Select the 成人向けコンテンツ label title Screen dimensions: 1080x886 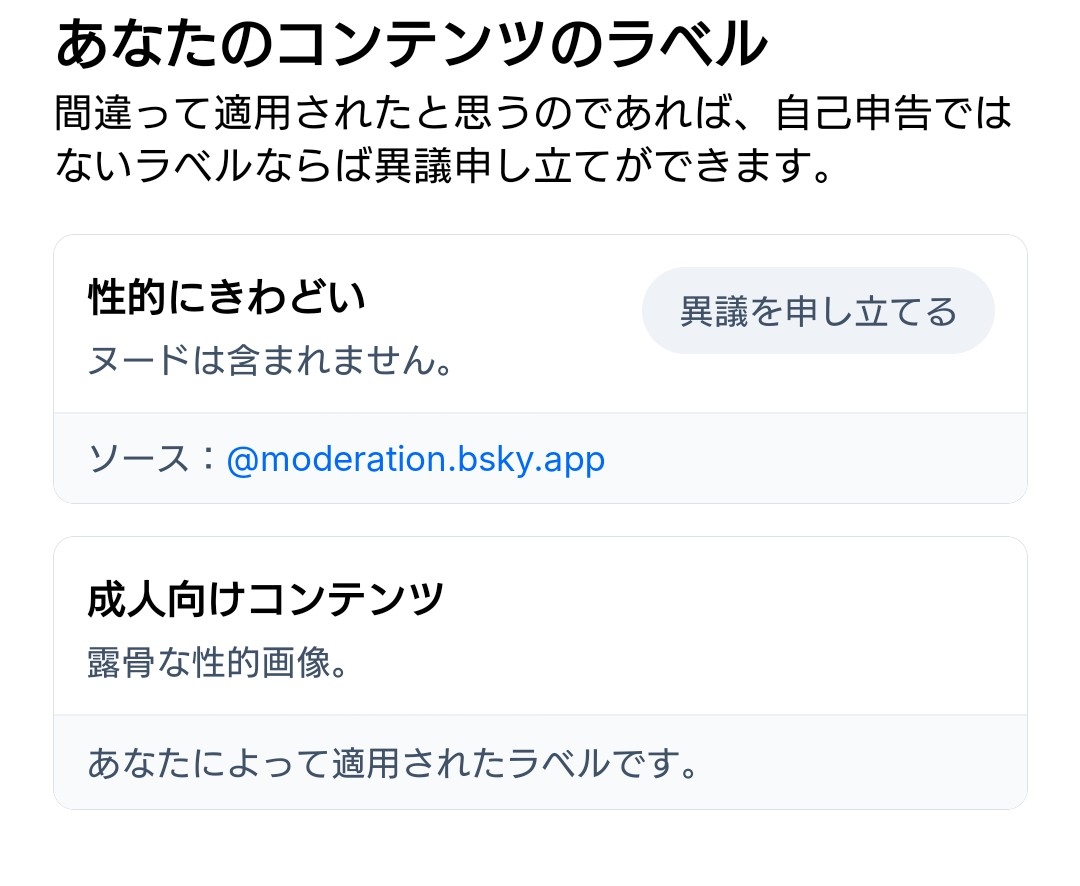[266, 599]
